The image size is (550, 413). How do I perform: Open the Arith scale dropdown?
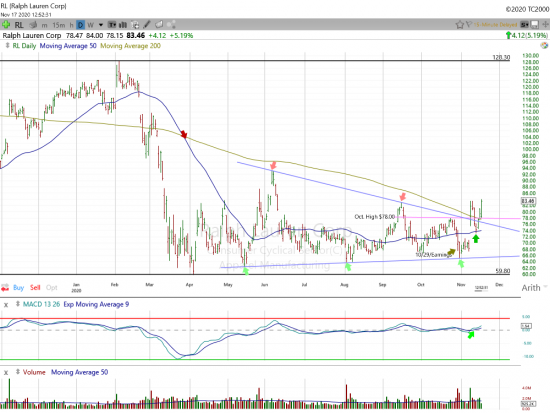click(x=534, y=288)
